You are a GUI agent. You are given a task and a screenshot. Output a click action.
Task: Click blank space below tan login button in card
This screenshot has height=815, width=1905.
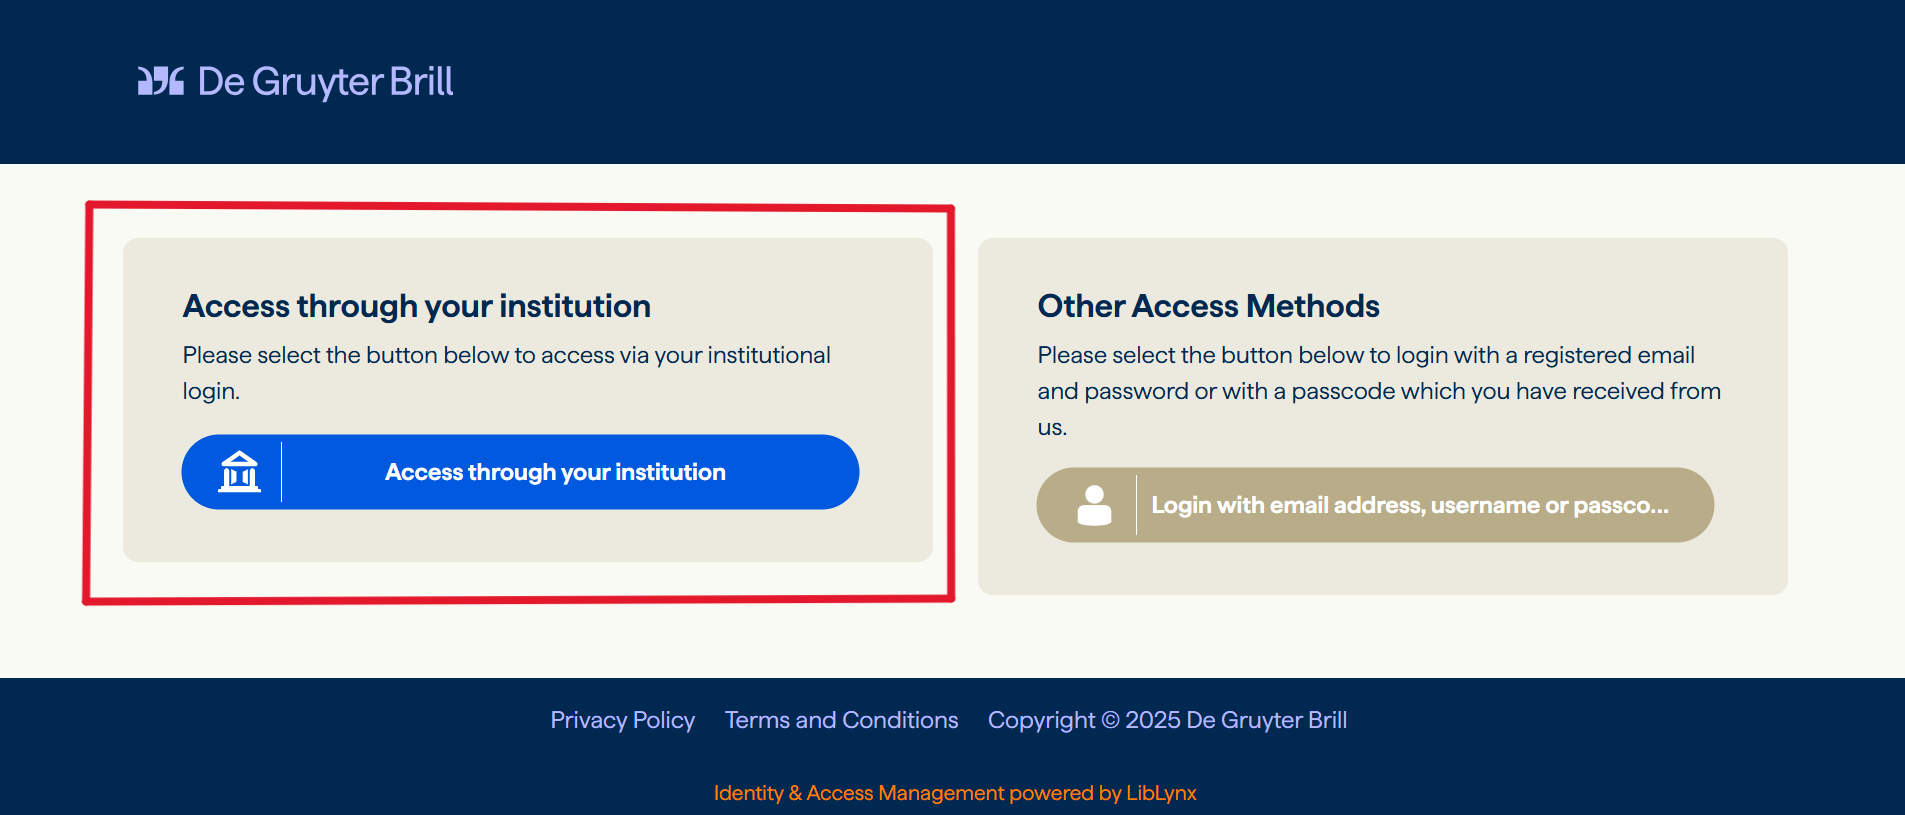1380,568
